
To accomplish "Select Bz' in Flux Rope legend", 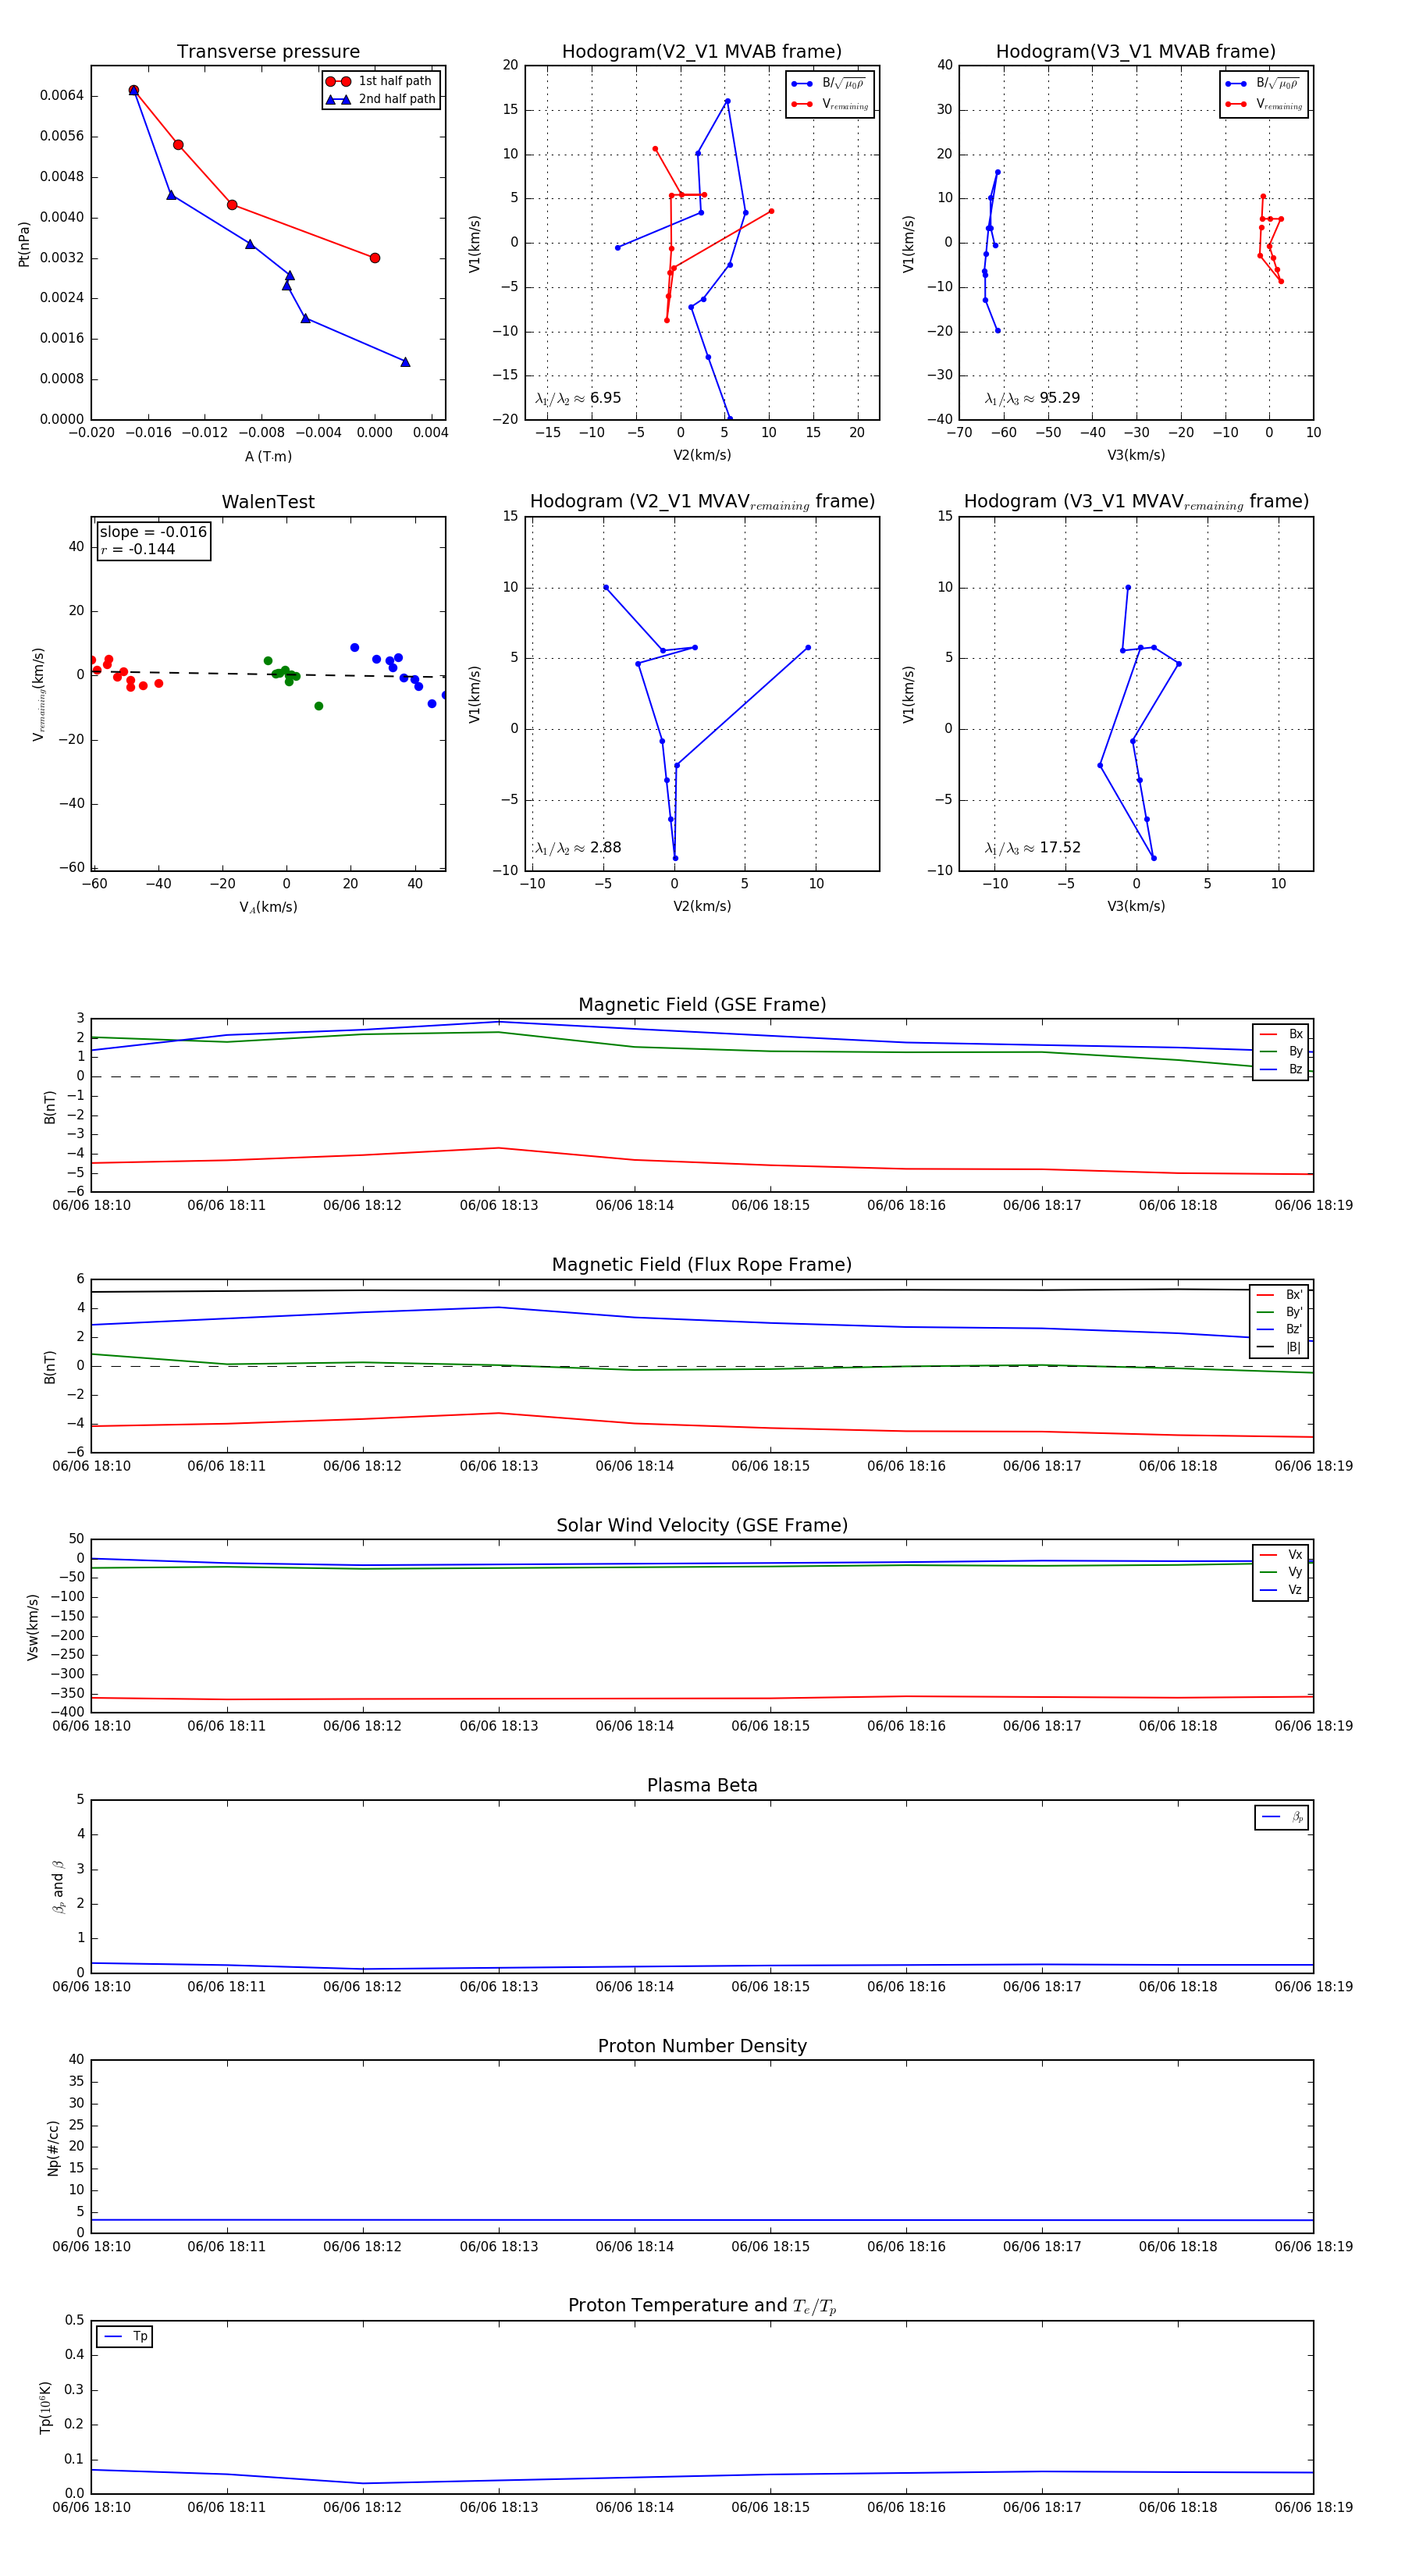I will point(1280,1330).
